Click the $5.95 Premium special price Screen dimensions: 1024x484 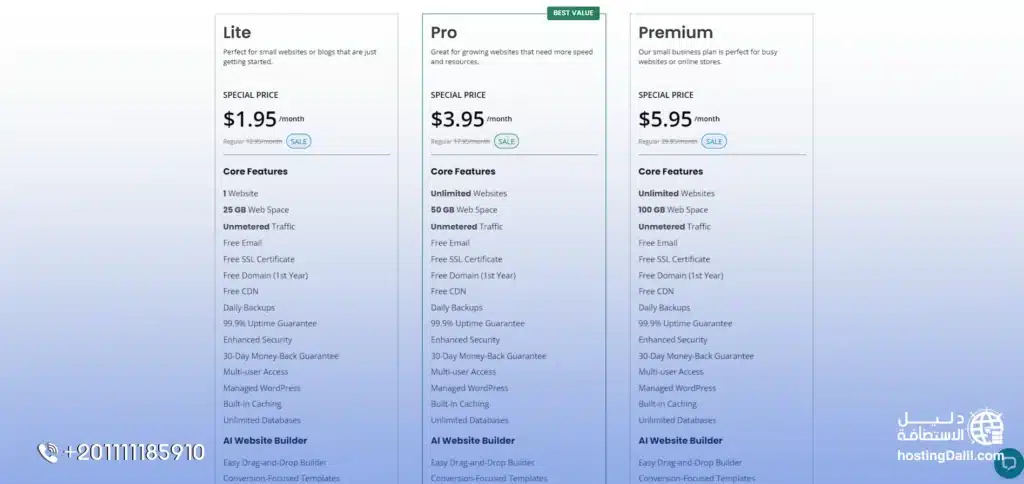[x=666, y=119]
